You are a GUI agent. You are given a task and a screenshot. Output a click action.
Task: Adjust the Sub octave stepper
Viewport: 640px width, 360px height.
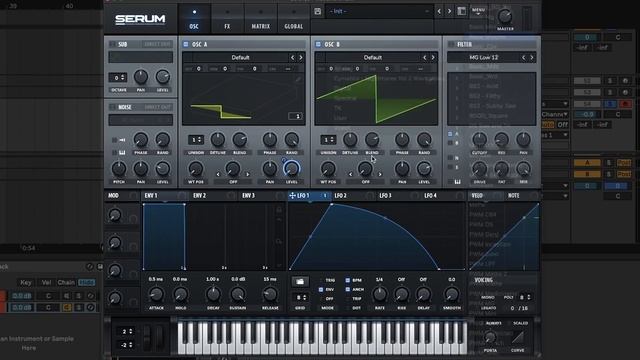tap(118, 77)
